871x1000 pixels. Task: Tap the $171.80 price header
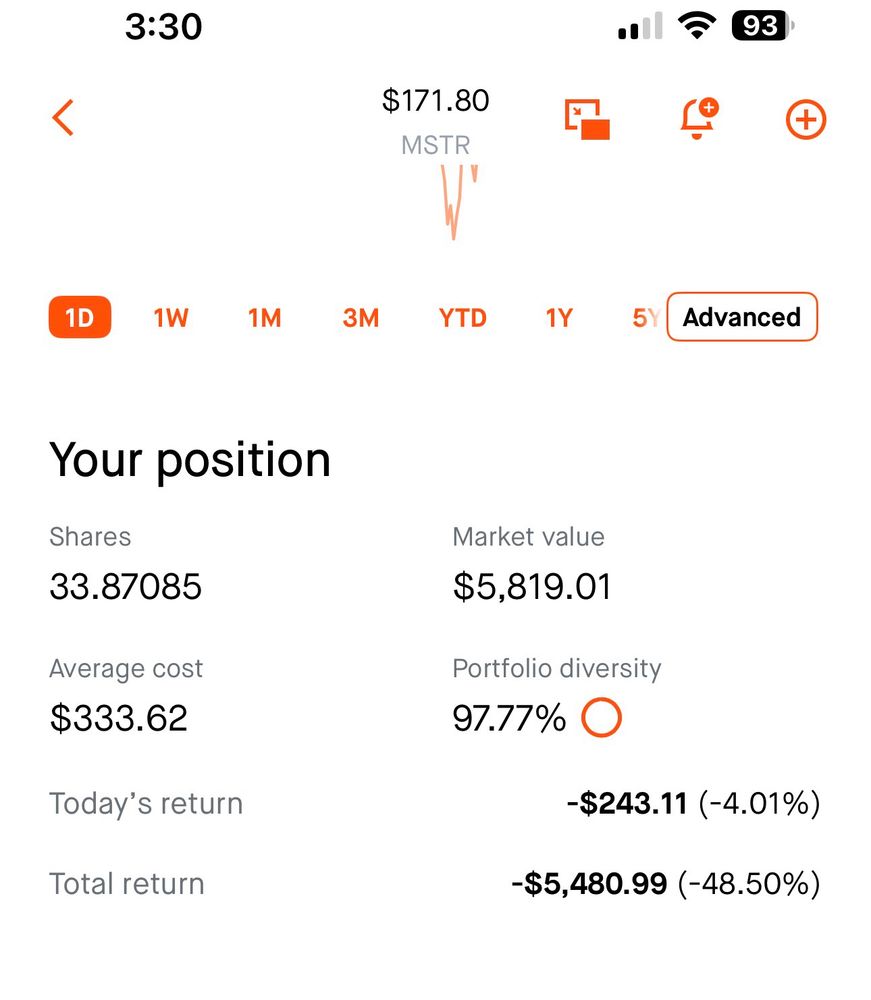point(436,101)
